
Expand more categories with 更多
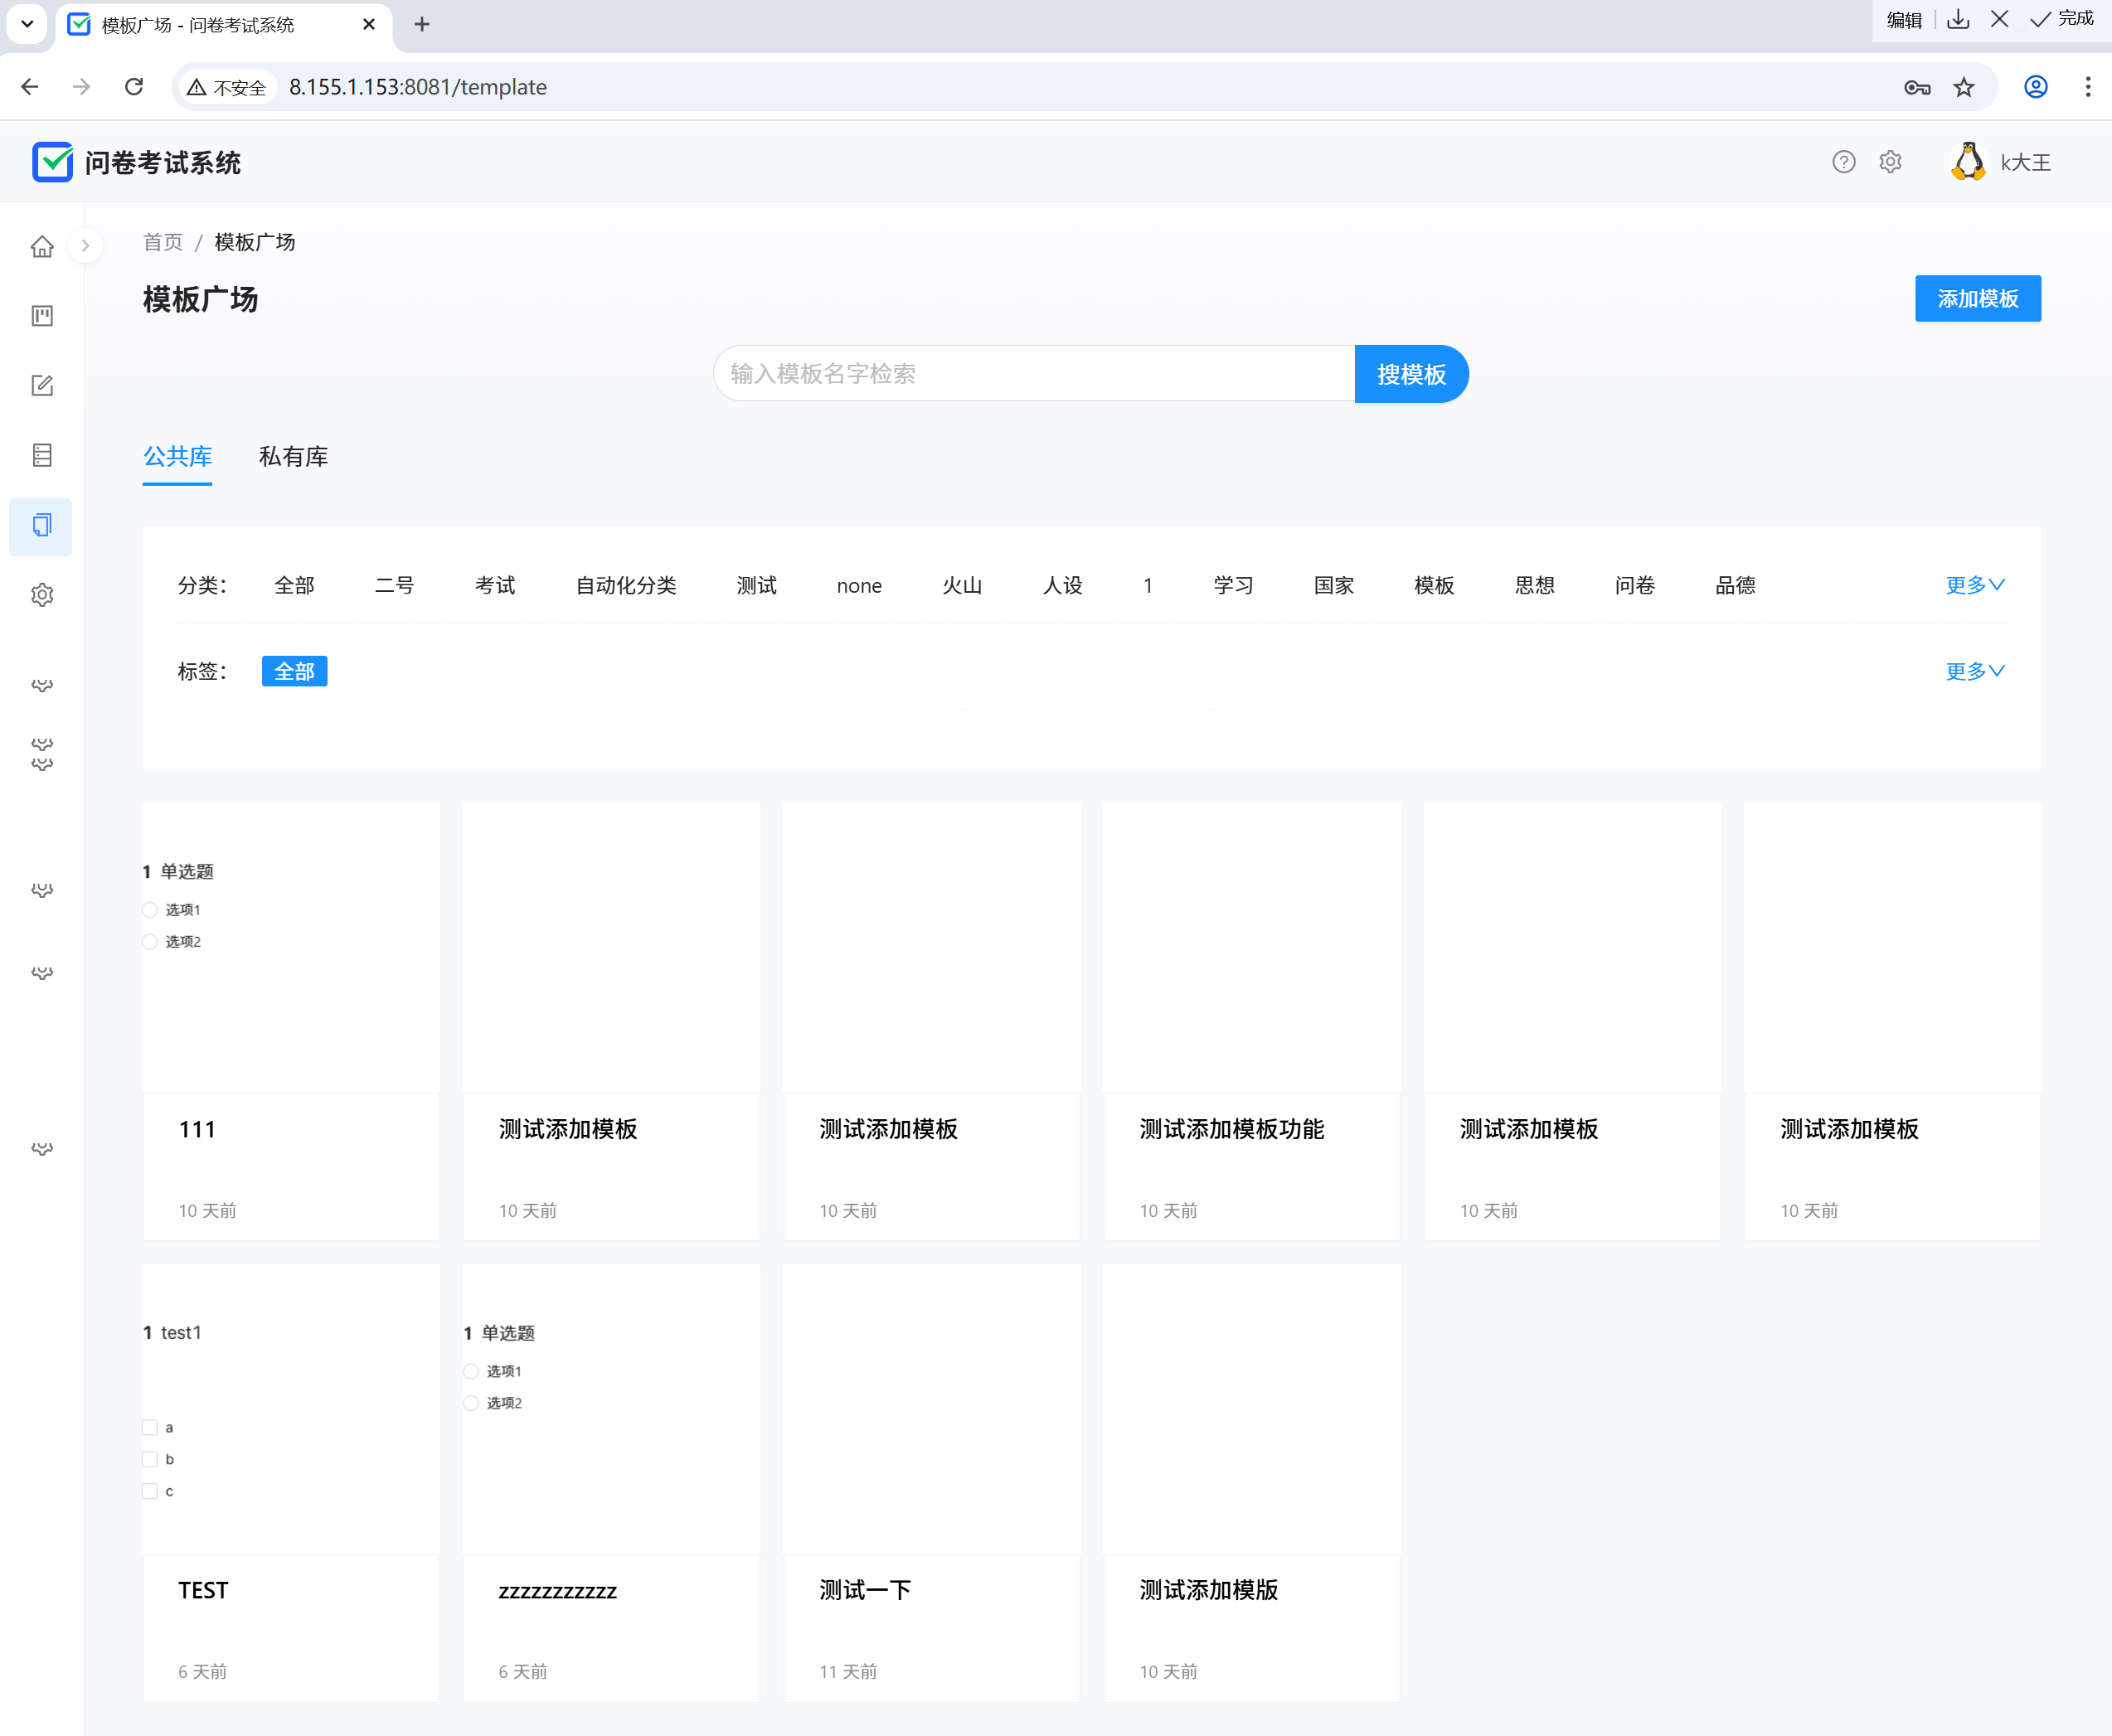click(x=1974, y=585)
